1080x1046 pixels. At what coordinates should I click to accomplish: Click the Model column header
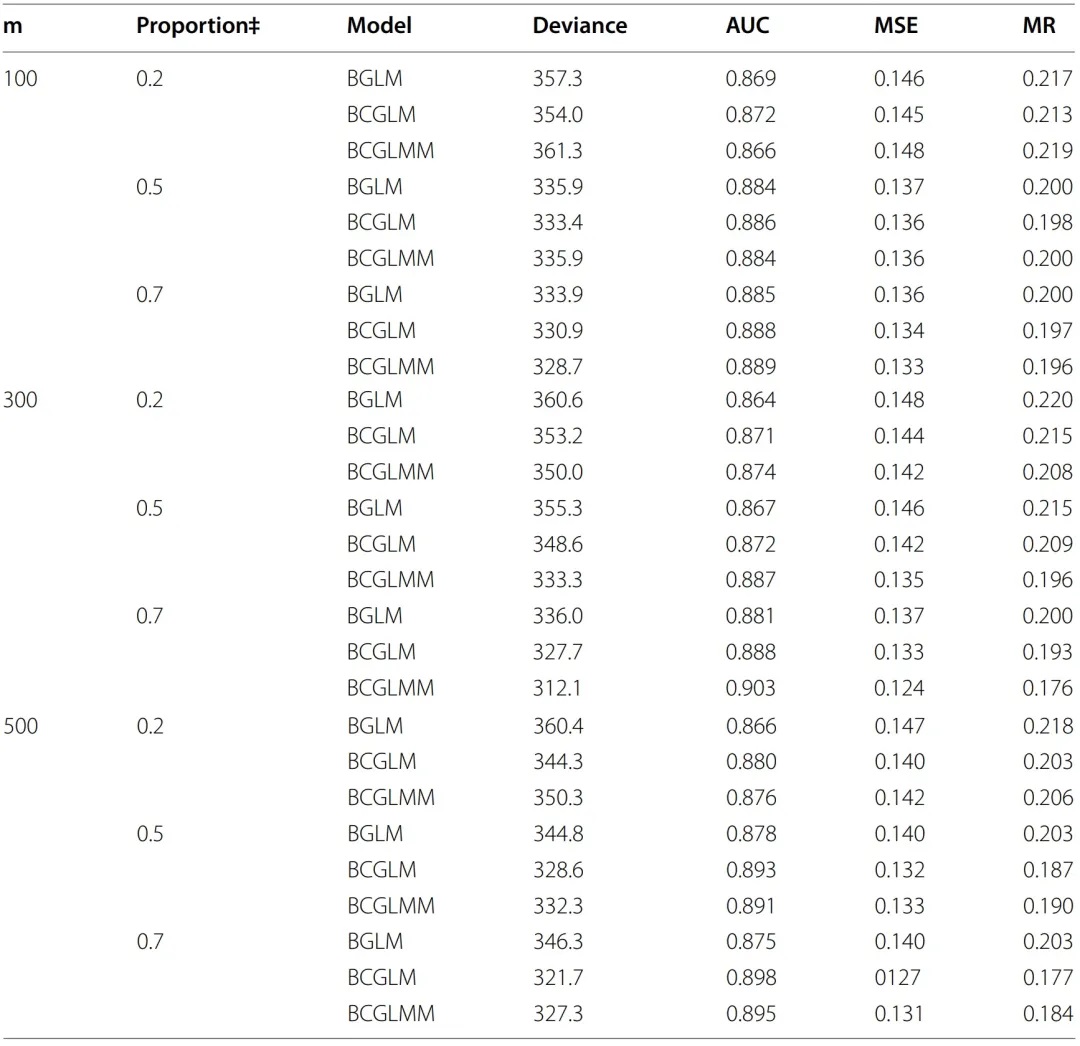tap(379, 25)
